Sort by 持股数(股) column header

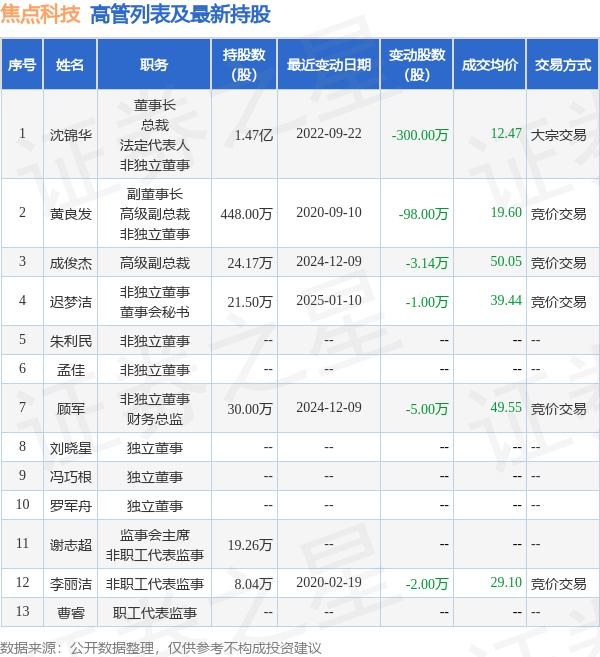click(x=243, y=65)
